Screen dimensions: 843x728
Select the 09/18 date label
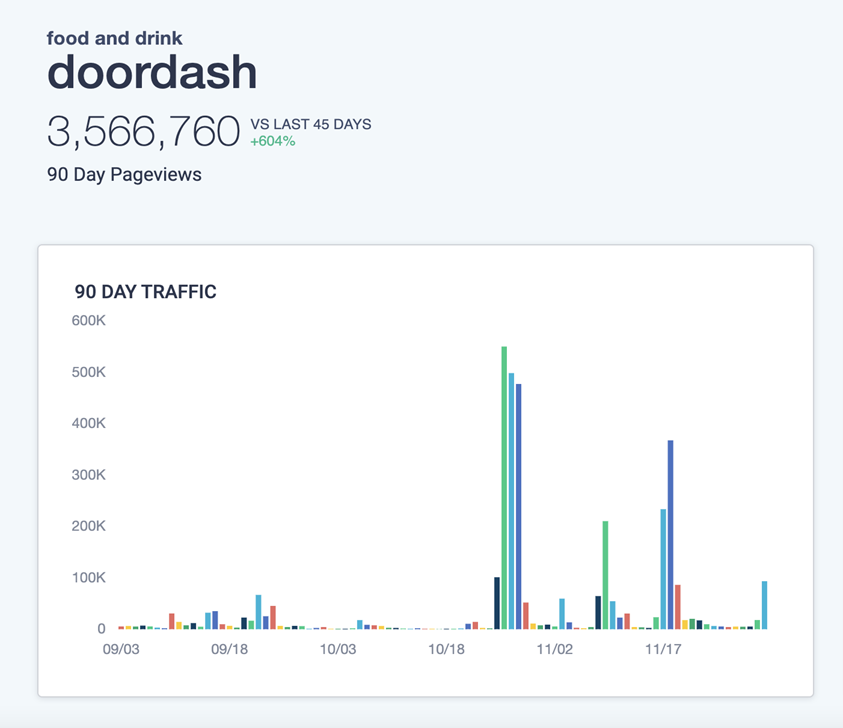229,649
